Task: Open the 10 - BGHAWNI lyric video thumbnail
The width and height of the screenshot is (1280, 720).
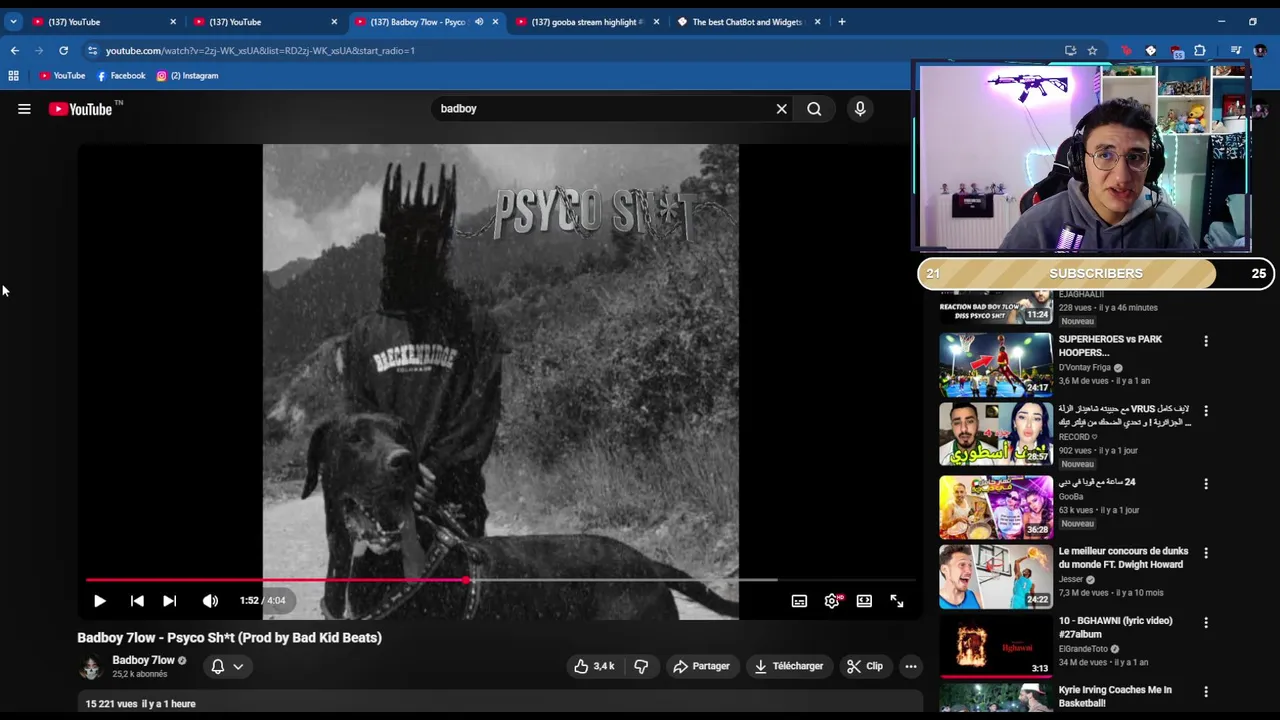Action: 996,646
